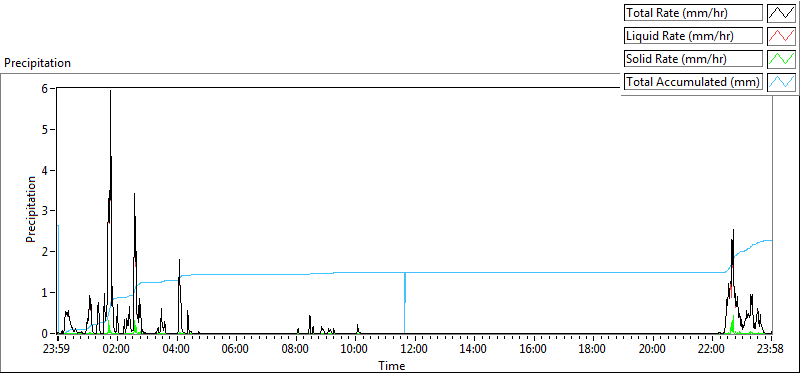Click the 6 maximum value on Y axis
Image resolution: width=800 pixels, height=373 pixels.
pyautogui.click(x=45, y=88)
